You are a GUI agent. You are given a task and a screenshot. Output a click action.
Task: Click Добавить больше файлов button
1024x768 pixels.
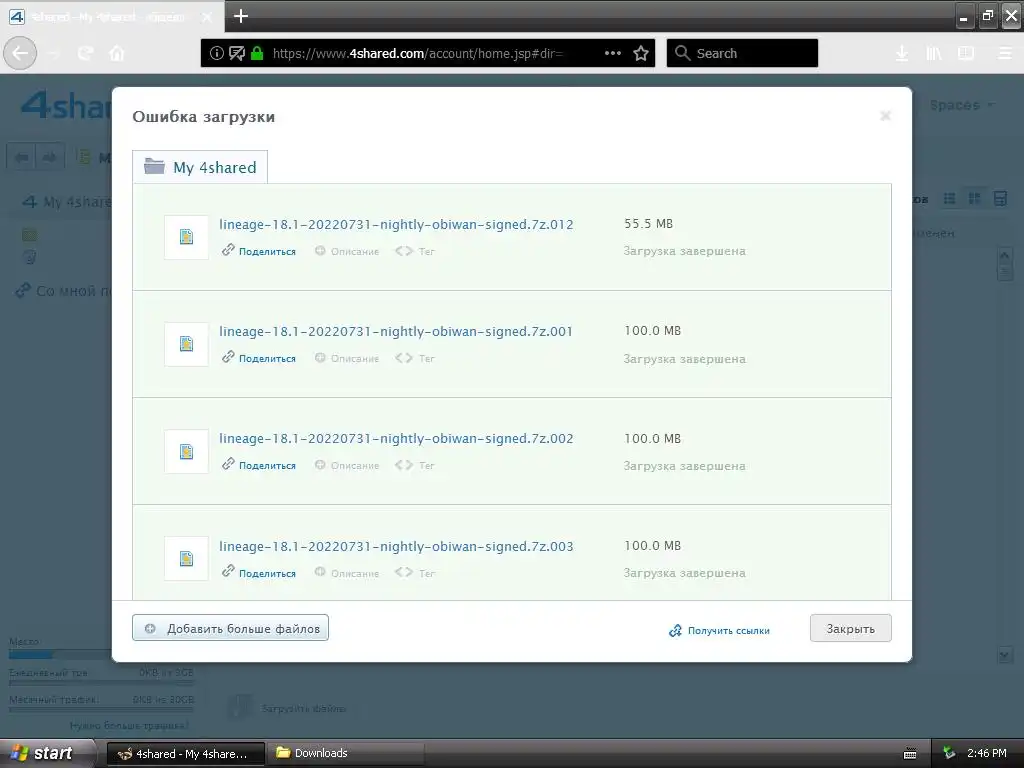[x=231, y=628]
